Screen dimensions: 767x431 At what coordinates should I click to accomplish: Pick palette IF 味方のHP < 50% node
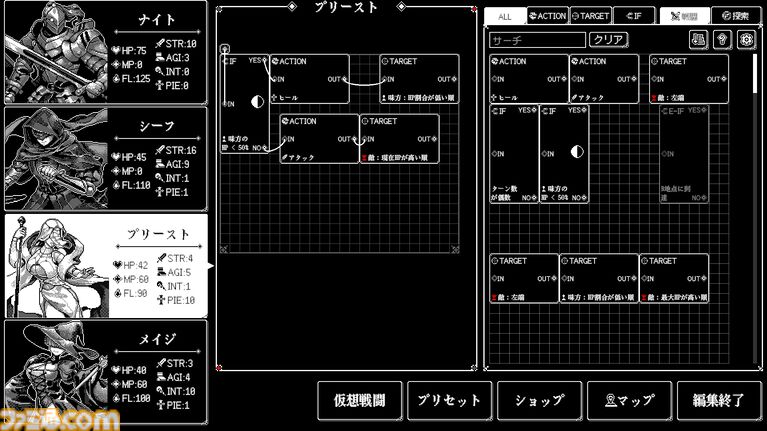[564, 154]
